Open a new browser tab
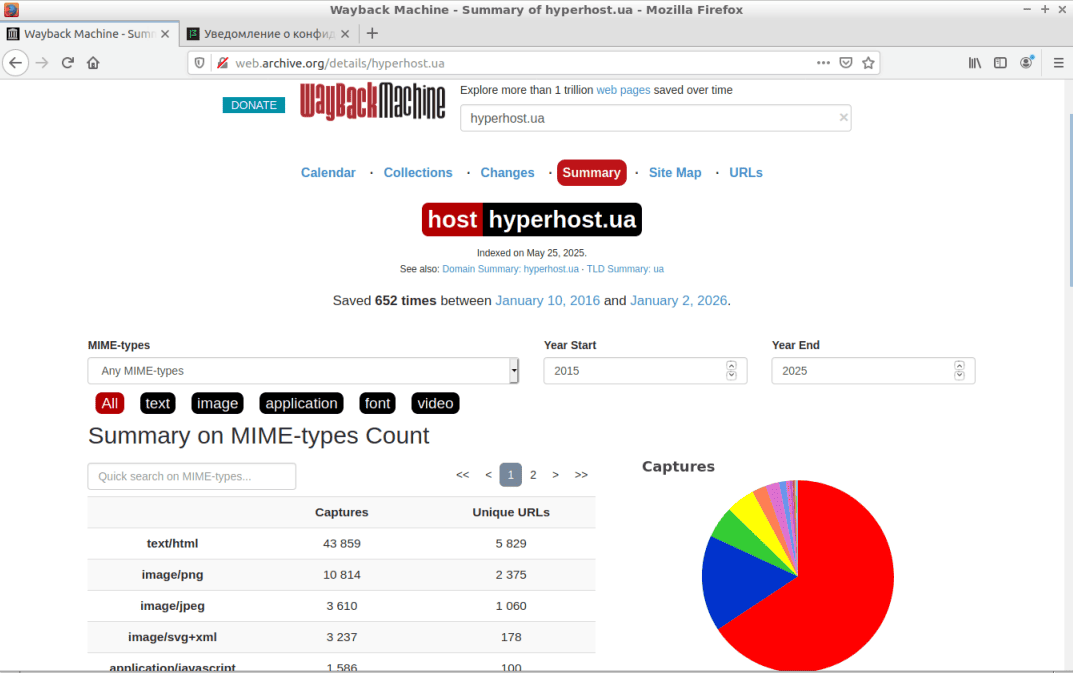The height and width of the screenshot is (673, 1073). (x=372, y=33)
